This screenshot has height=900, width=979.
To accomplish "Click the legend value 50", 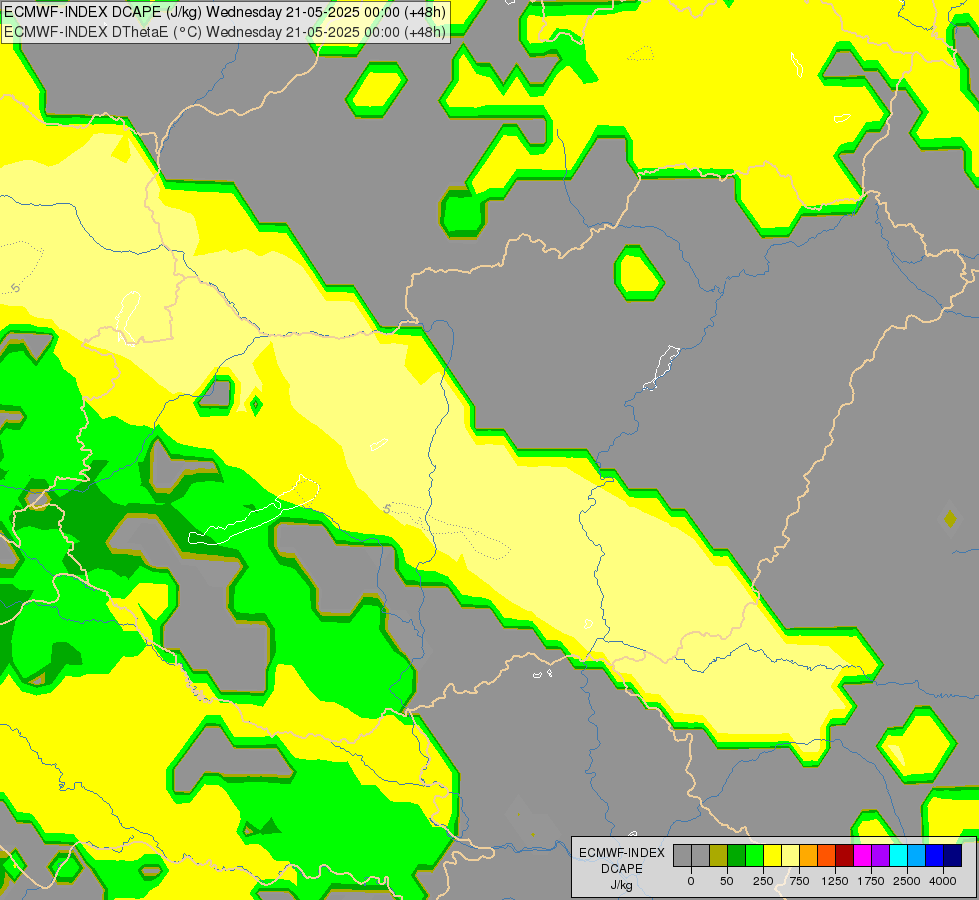I will click(x=727, y=881).
